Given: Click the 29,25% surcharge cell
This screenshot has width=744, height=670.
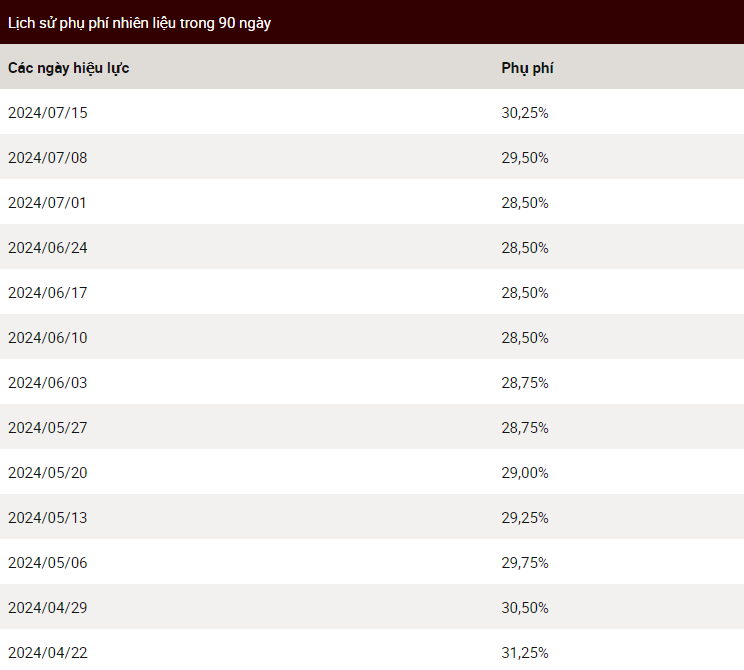Looking at the screenshot, I should pos(525,518).
